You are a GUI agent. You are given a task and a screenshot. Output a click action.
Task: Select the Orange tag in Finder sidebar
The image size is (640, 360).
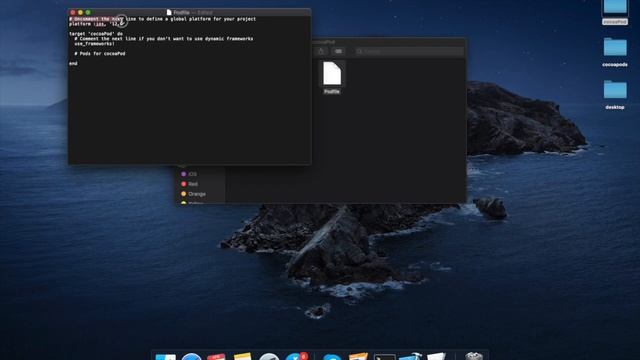pos(193,194)
